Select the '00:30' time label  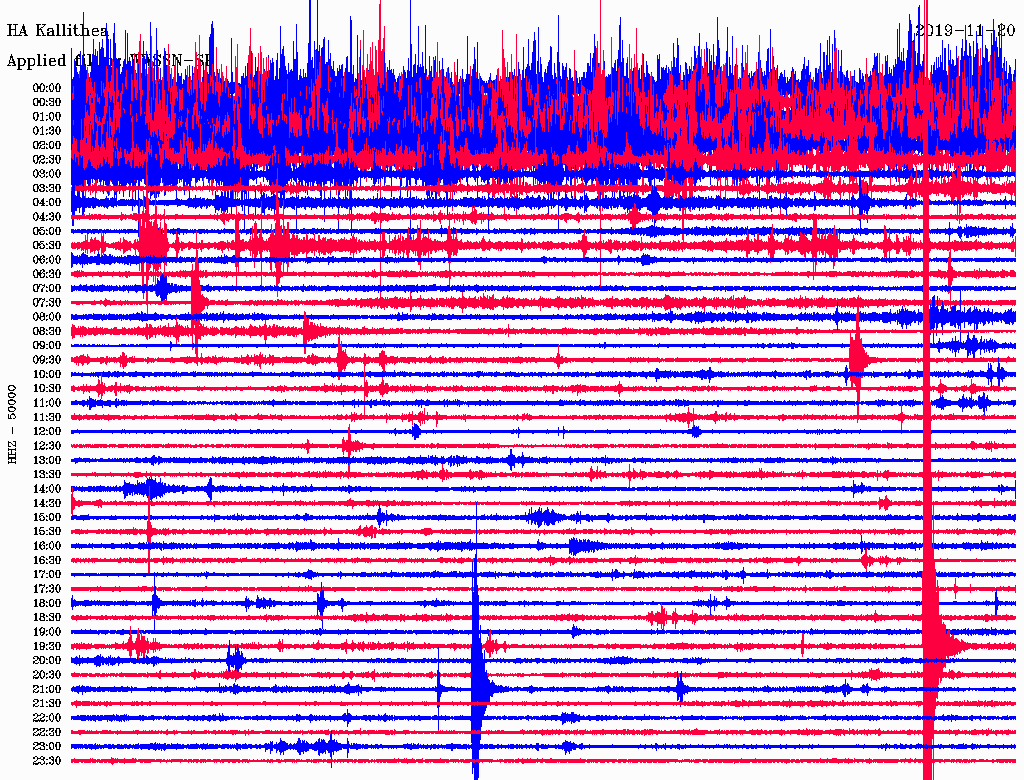click(x=47, y=103)
